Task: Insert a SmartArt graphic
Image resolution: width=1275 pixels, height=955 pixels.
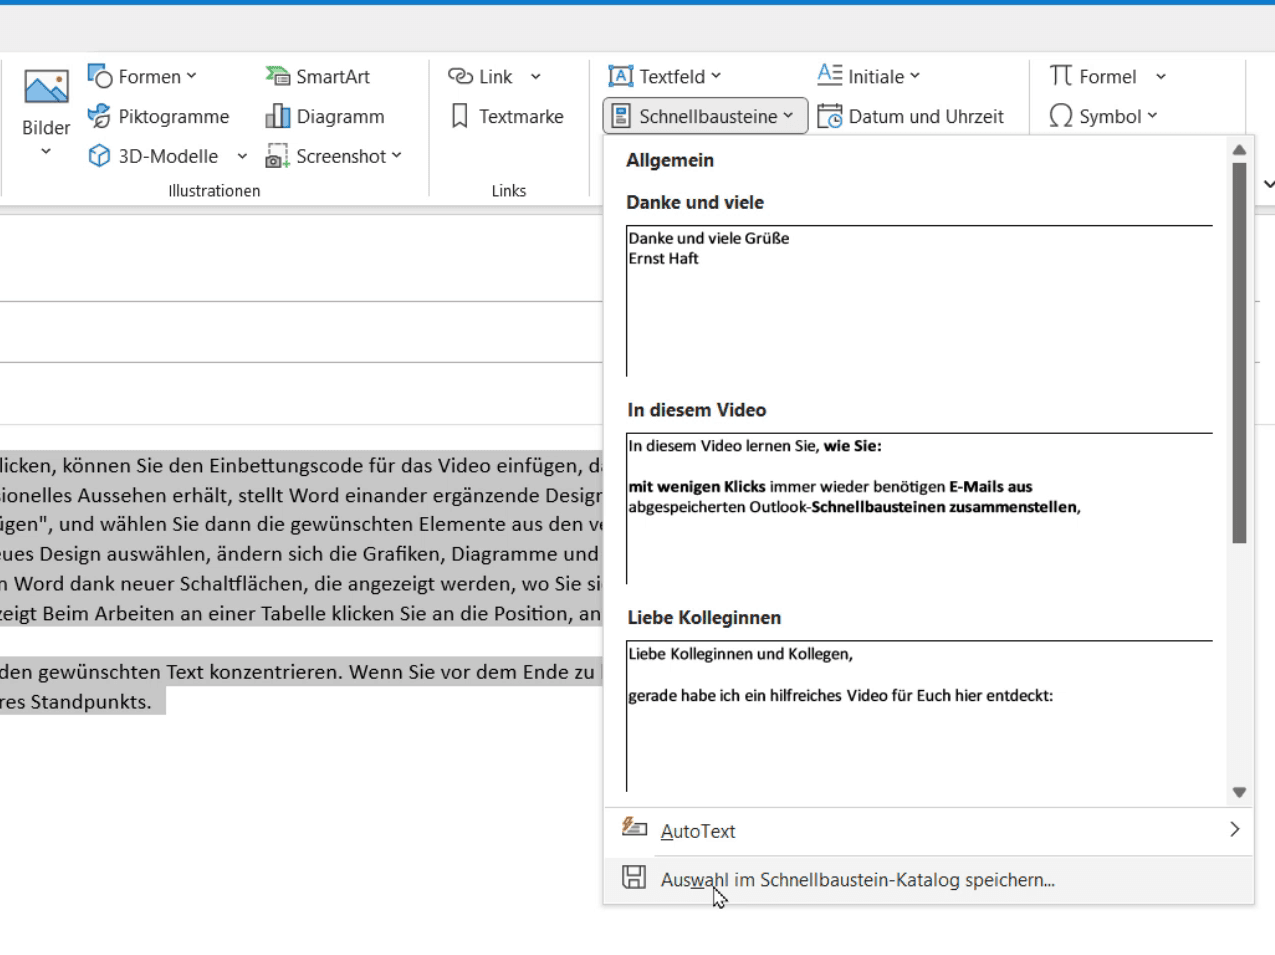Action: (317, 77)
